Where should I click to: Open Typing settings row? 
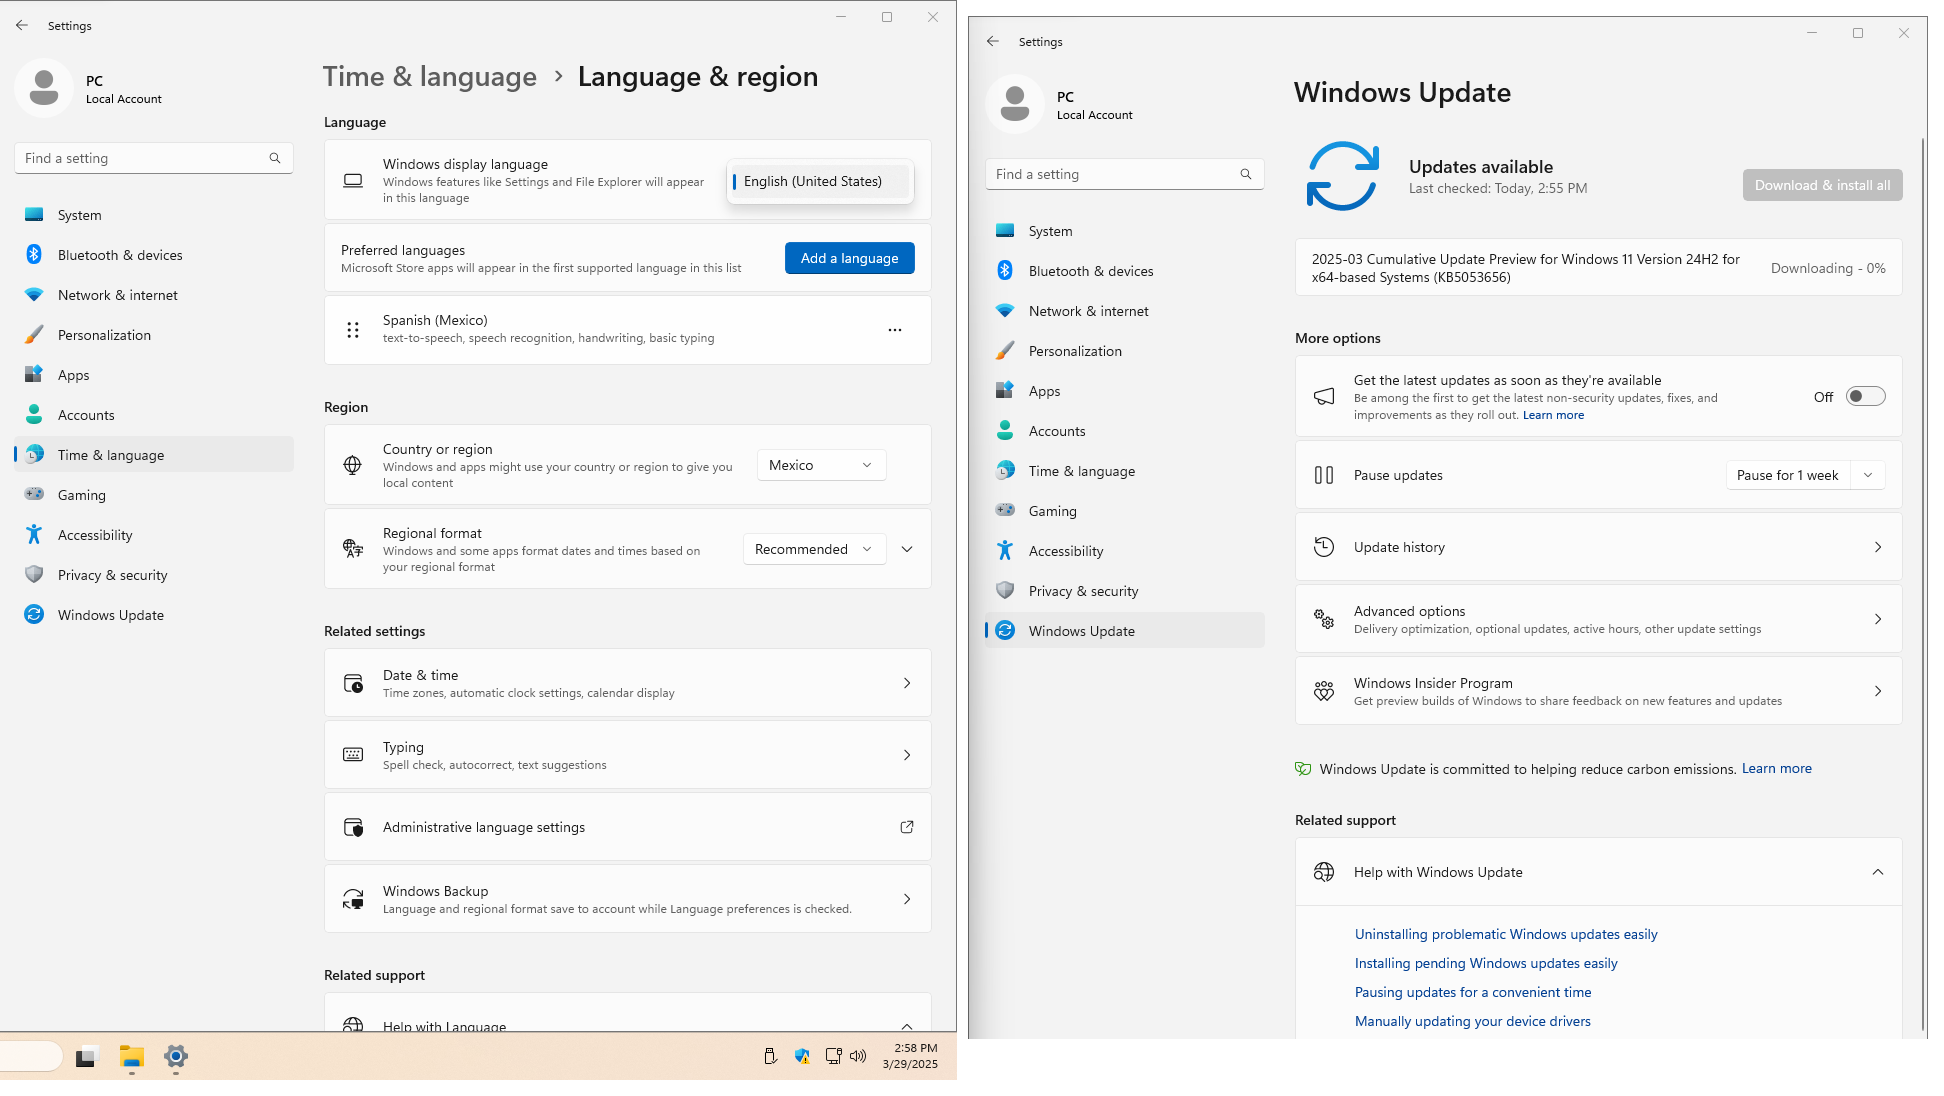click(628, 755)
